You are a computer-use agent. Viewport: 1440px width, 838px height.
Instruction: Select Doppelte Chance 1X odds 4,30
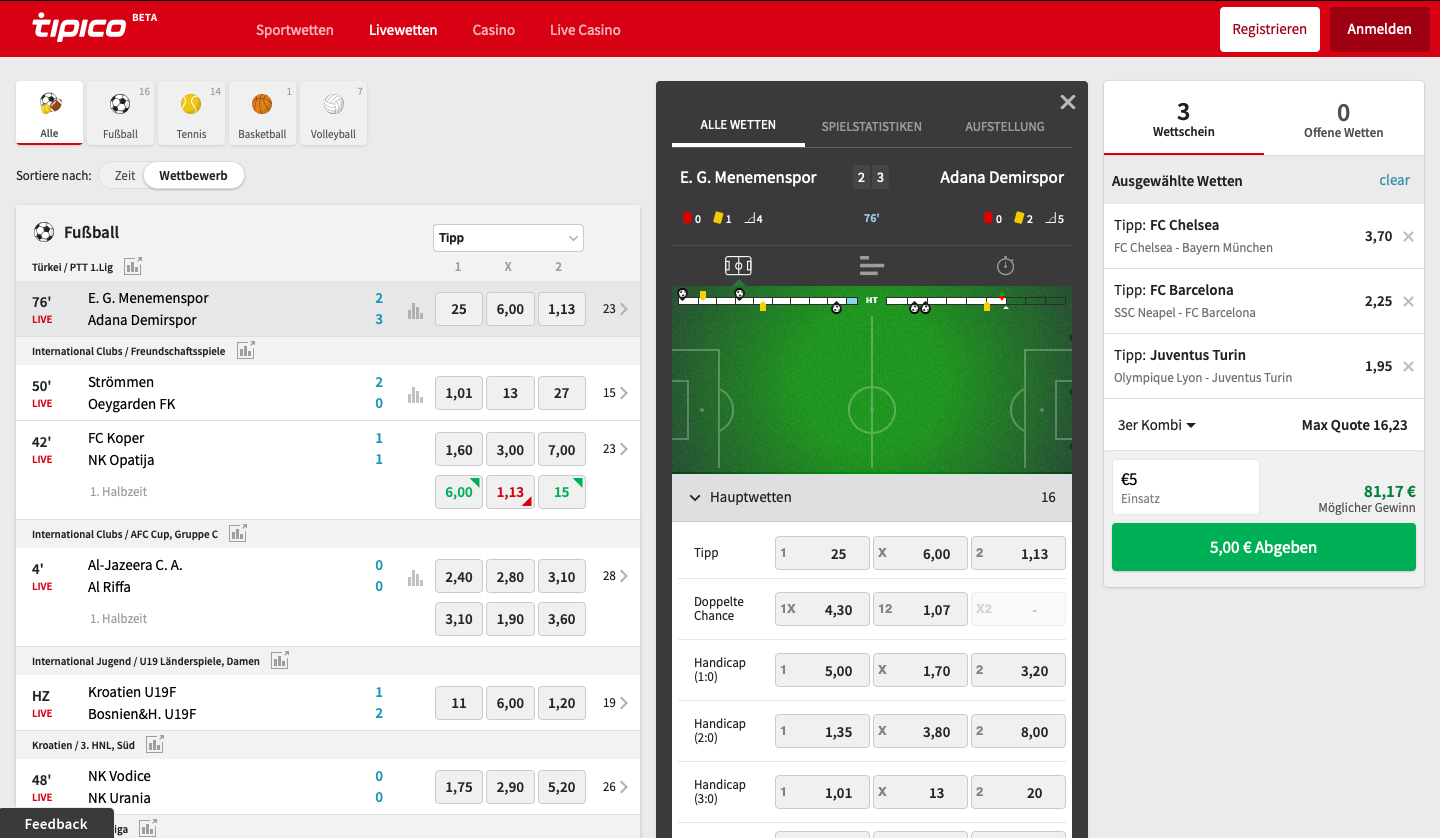pos(822,609)
